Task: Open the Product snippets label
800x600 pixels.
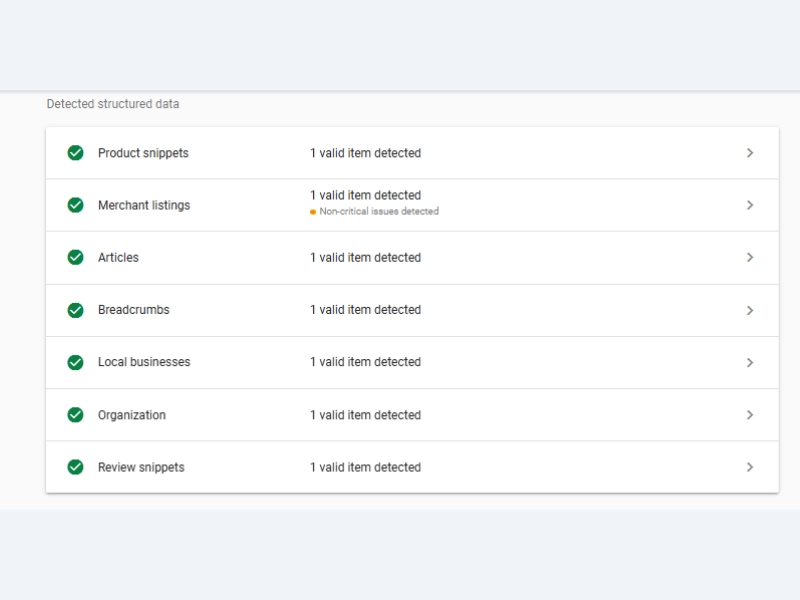Action: click(x=143, y=153)
